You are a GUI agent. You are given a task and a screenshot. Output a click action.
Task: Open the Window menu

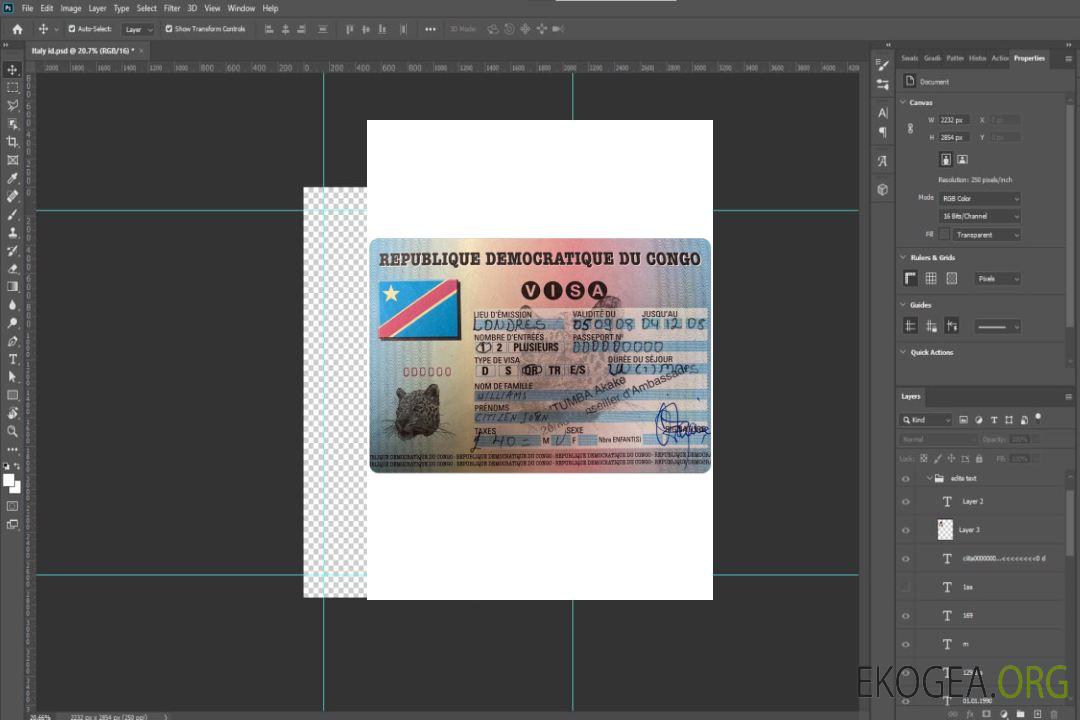pyautogui.click(x=241, y=8)
